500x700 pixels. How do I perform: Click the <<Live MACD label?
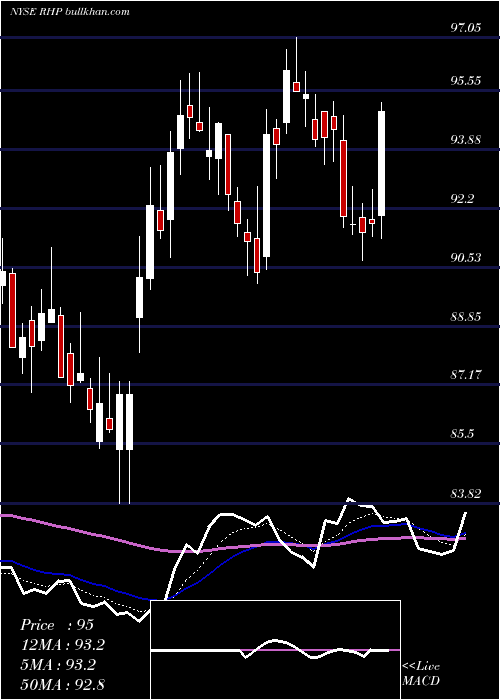point(421,673)
